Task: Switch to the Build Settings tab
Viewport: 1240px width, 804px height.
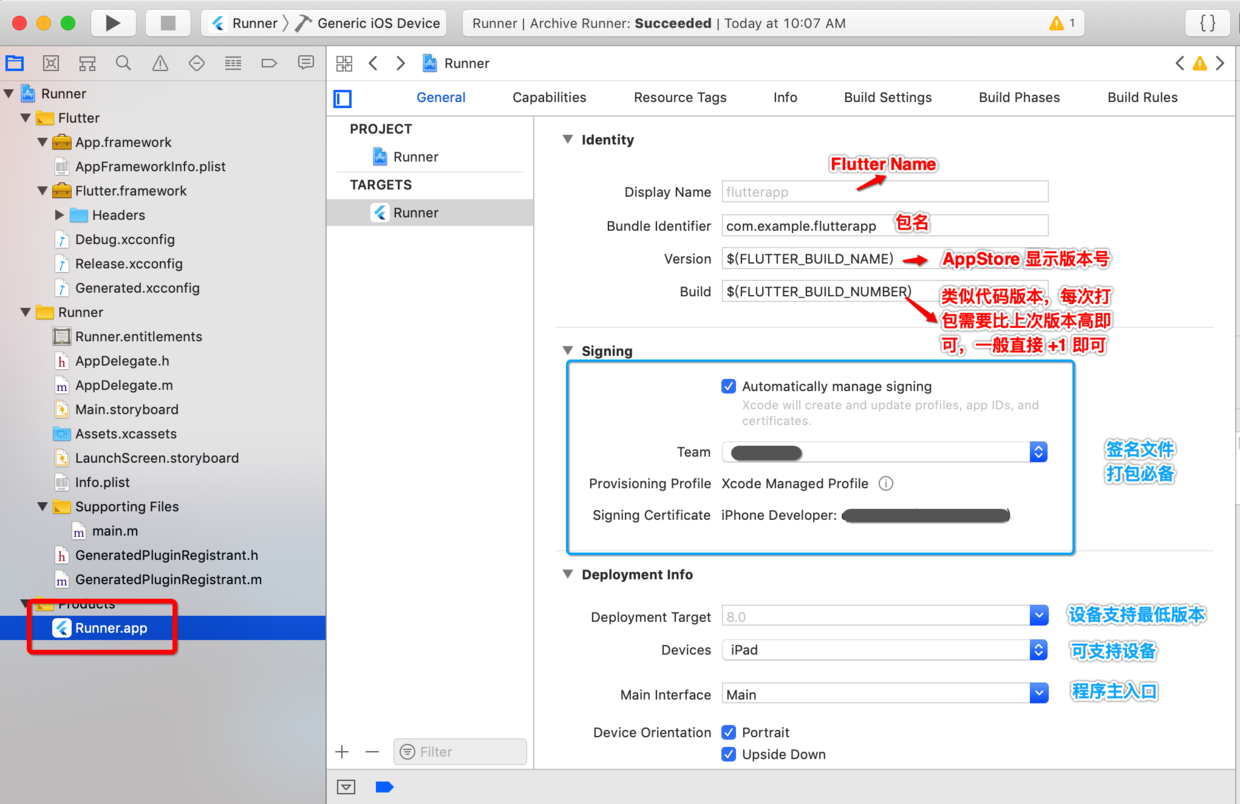Action: pos(888,98)
